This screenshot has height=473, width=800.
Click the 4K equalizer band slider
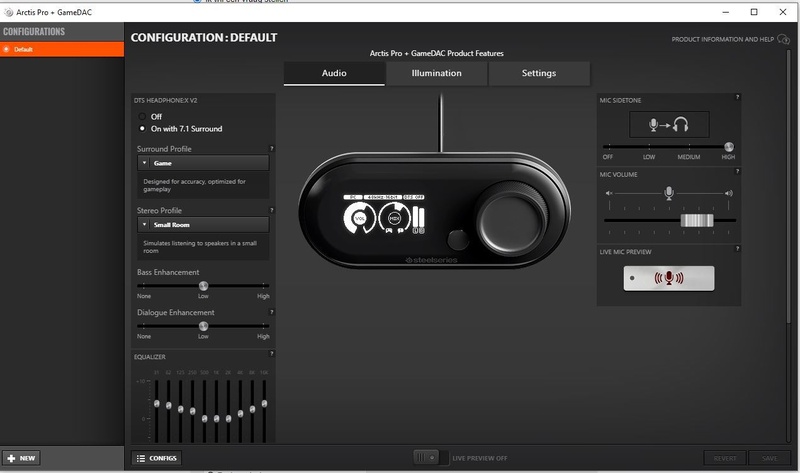[x=240, y=413]
